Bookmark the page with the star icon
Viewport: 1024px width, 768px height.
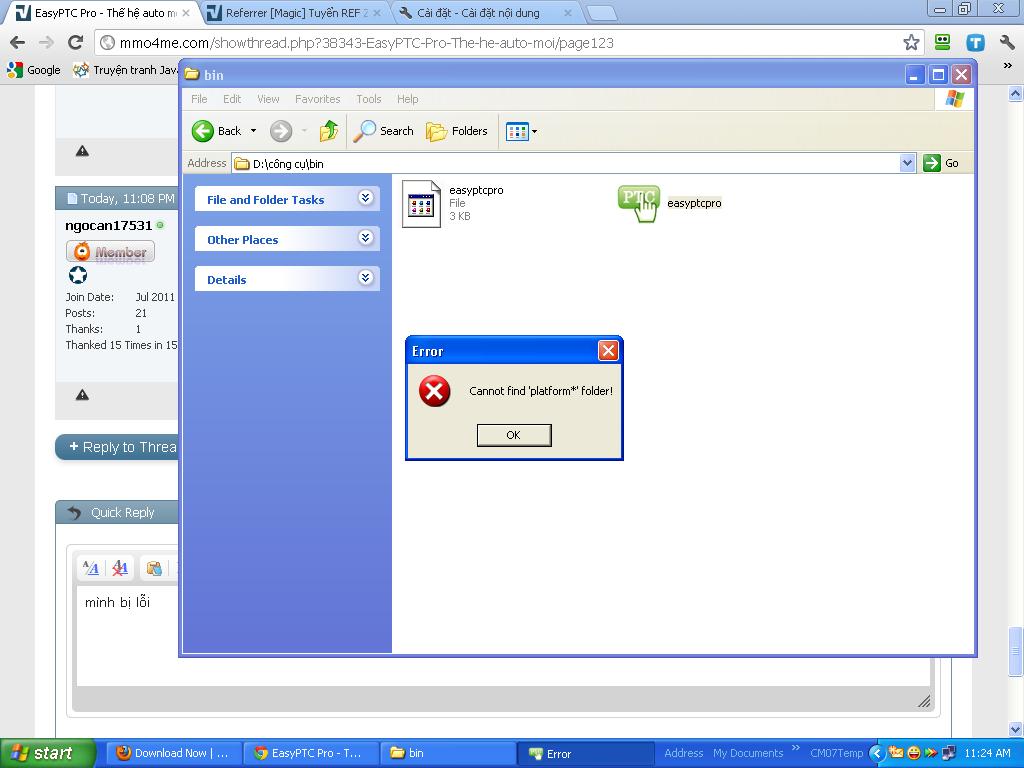pyautogui.click(x=911, y=42)
